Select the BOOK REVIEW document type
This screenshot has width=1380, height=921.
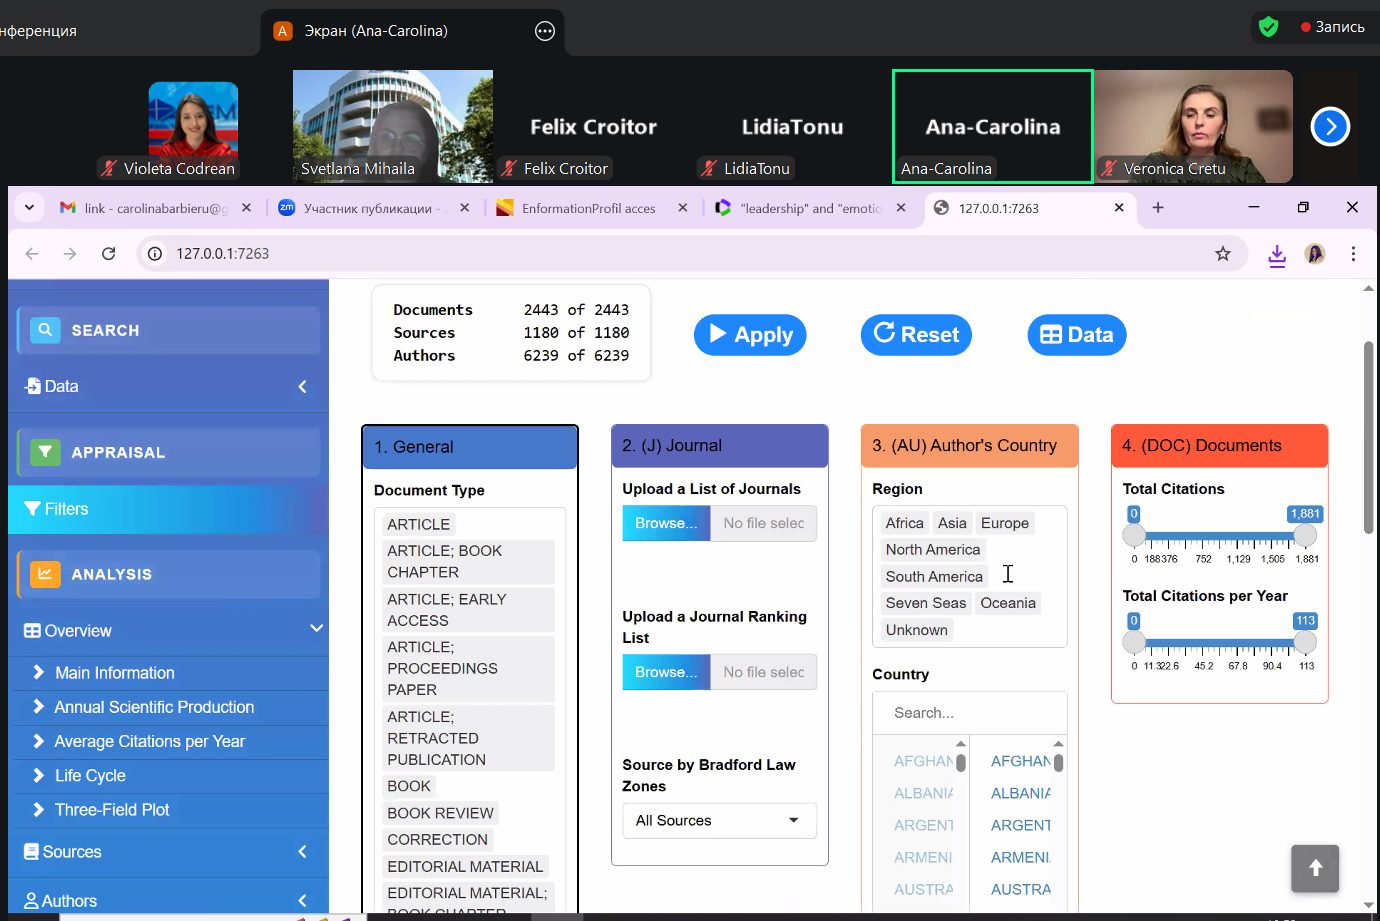[x=440, y=813]
